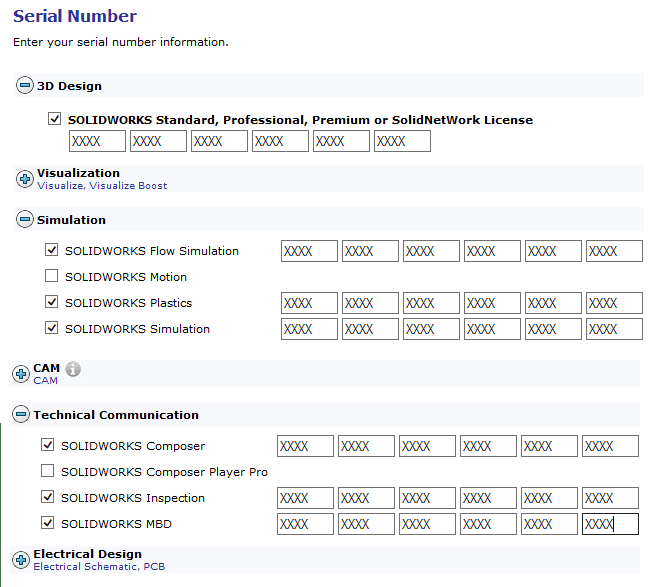The image size is (654, 587).
Task: Click first serial field for 3D Design license
Action: (x=97, y=141)
